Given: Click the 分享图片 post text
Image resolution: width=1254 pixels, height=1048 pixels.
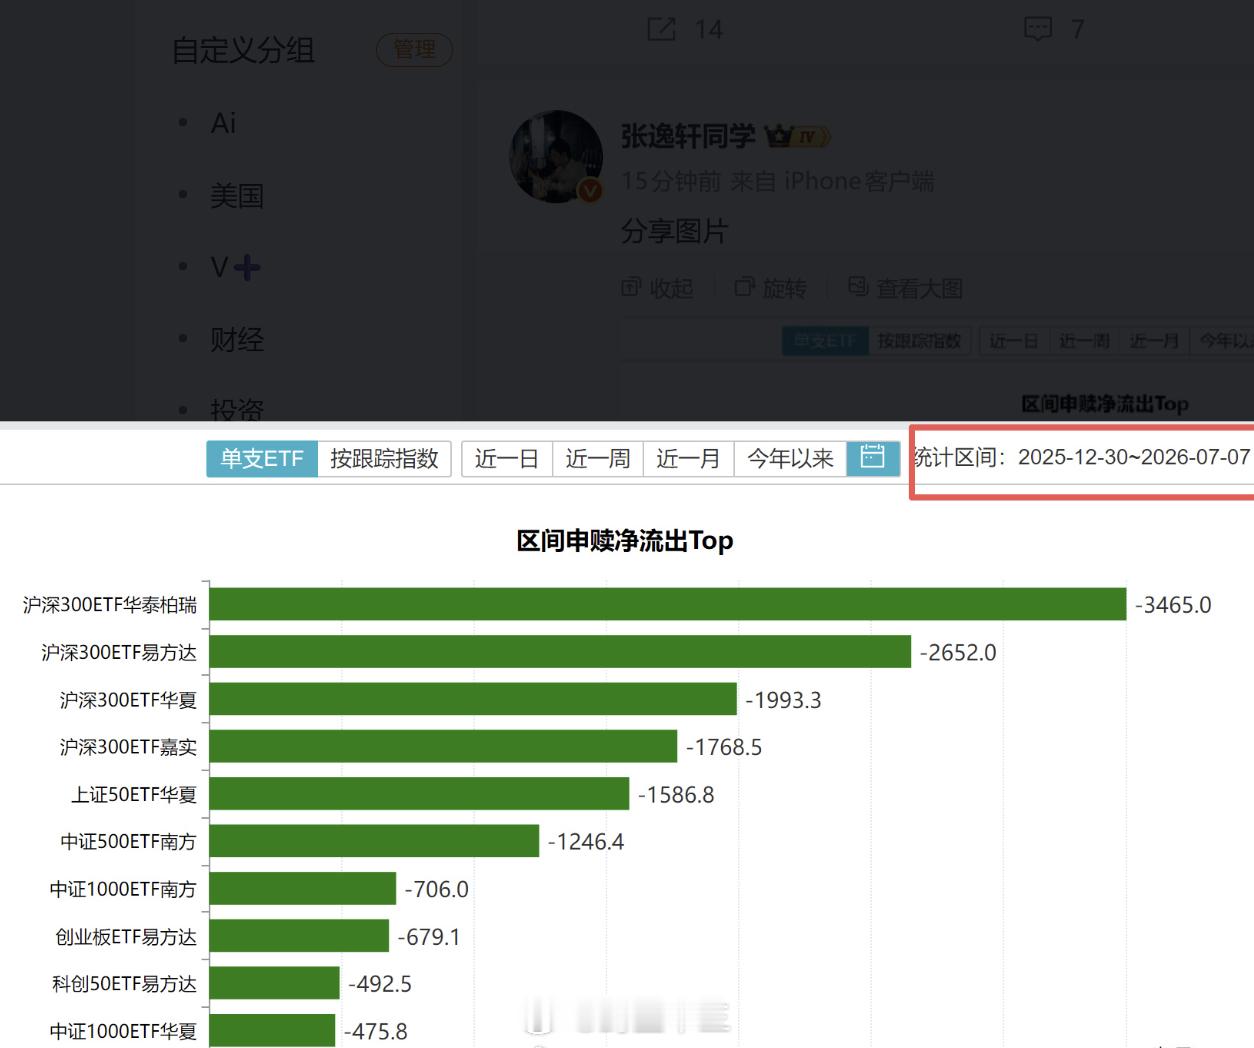Looking at the screenshot, I should point(675,232).
